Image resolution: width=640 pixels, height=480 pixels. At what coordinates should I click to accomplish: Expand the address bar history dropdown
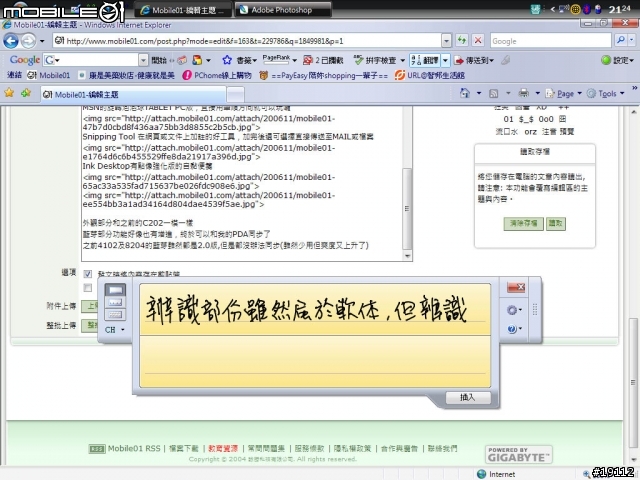tap(446, 41)
